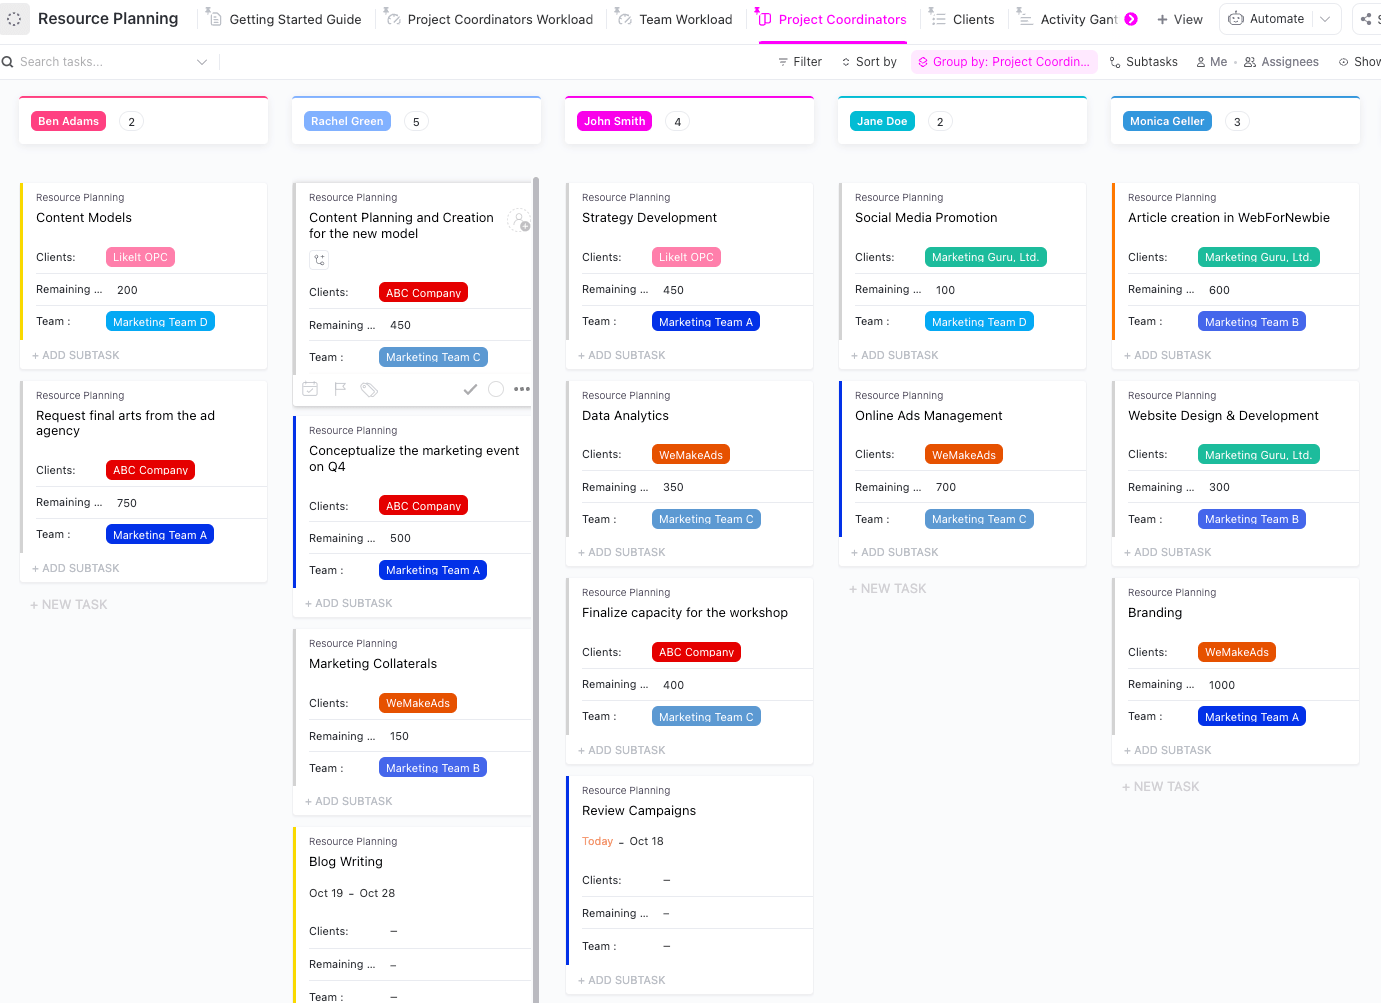1381x1003 pixels.
Task: Add tags using the card tag icon
Action: (369, 389)
